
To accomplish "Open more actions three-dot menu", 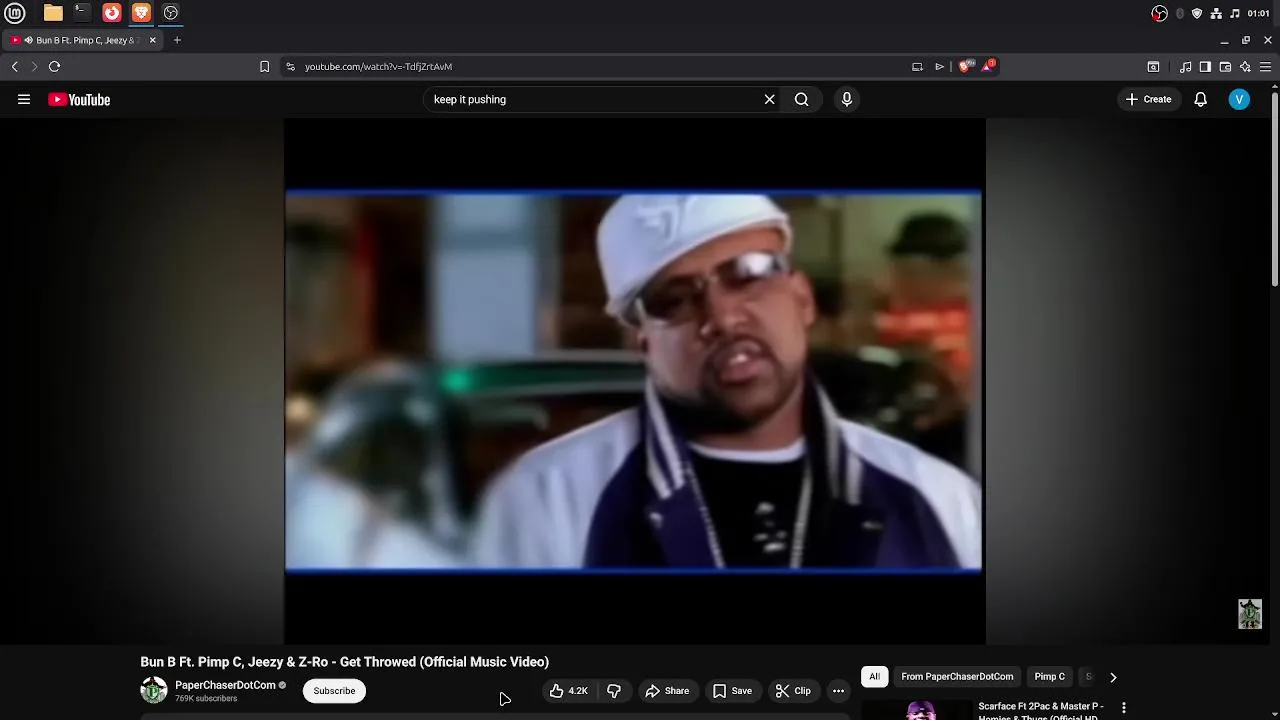I will pyautogui.click(x=838, y=691).
